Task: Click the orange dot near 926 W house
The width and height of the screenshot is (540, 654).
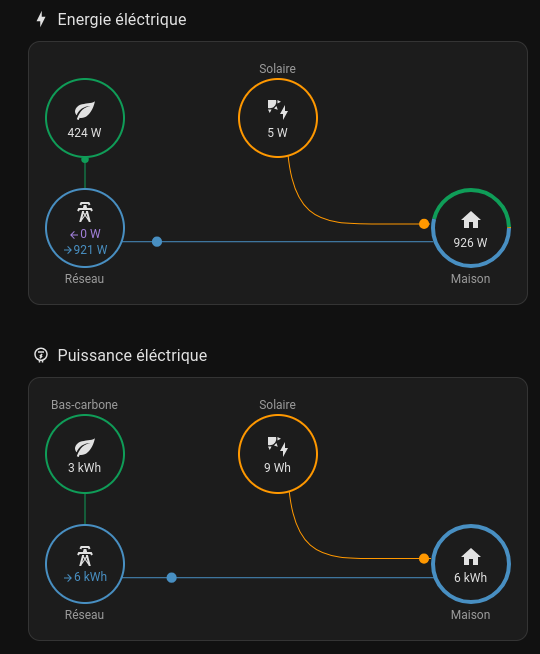Action: [x=424, y=224]
